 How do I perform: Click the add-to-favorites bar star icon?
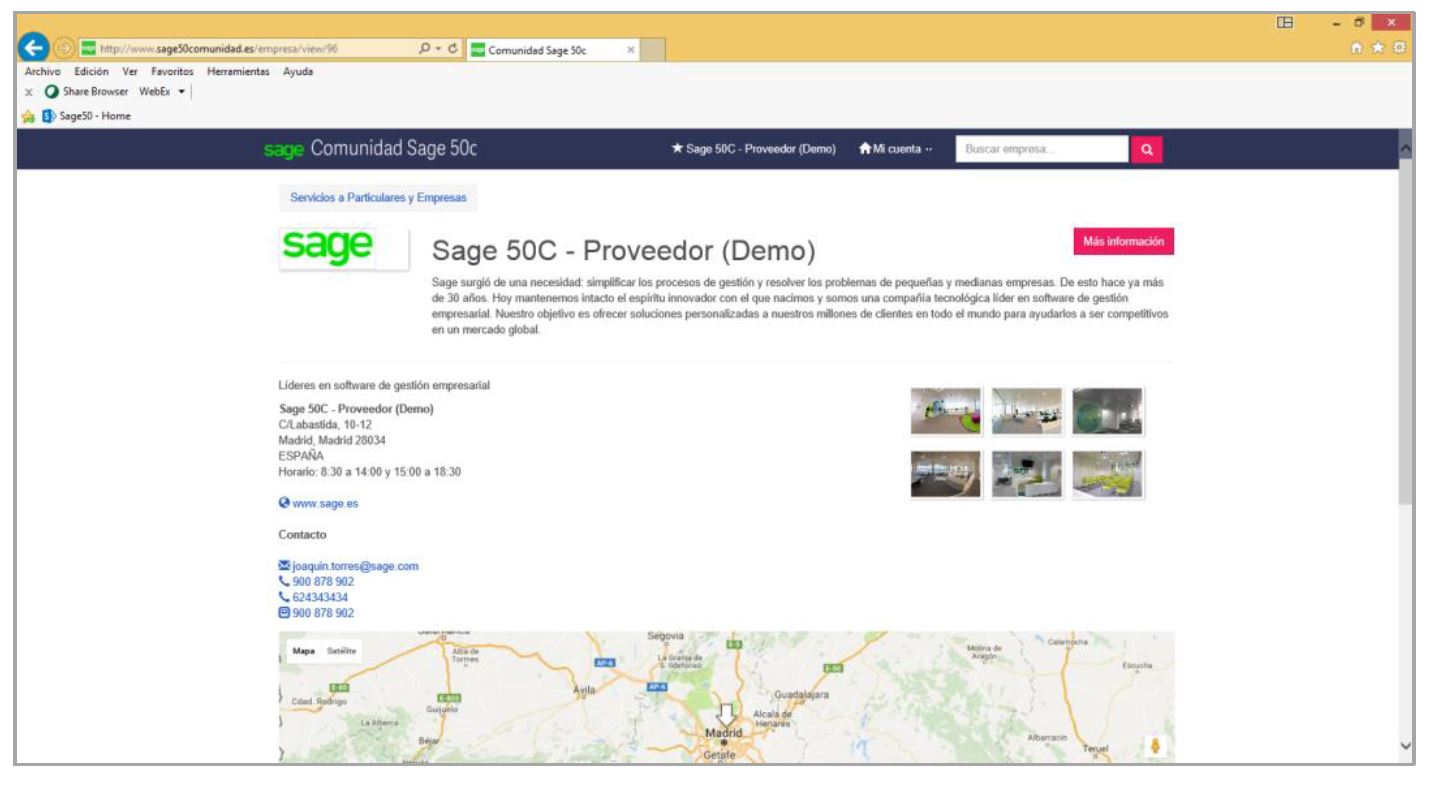26,116
